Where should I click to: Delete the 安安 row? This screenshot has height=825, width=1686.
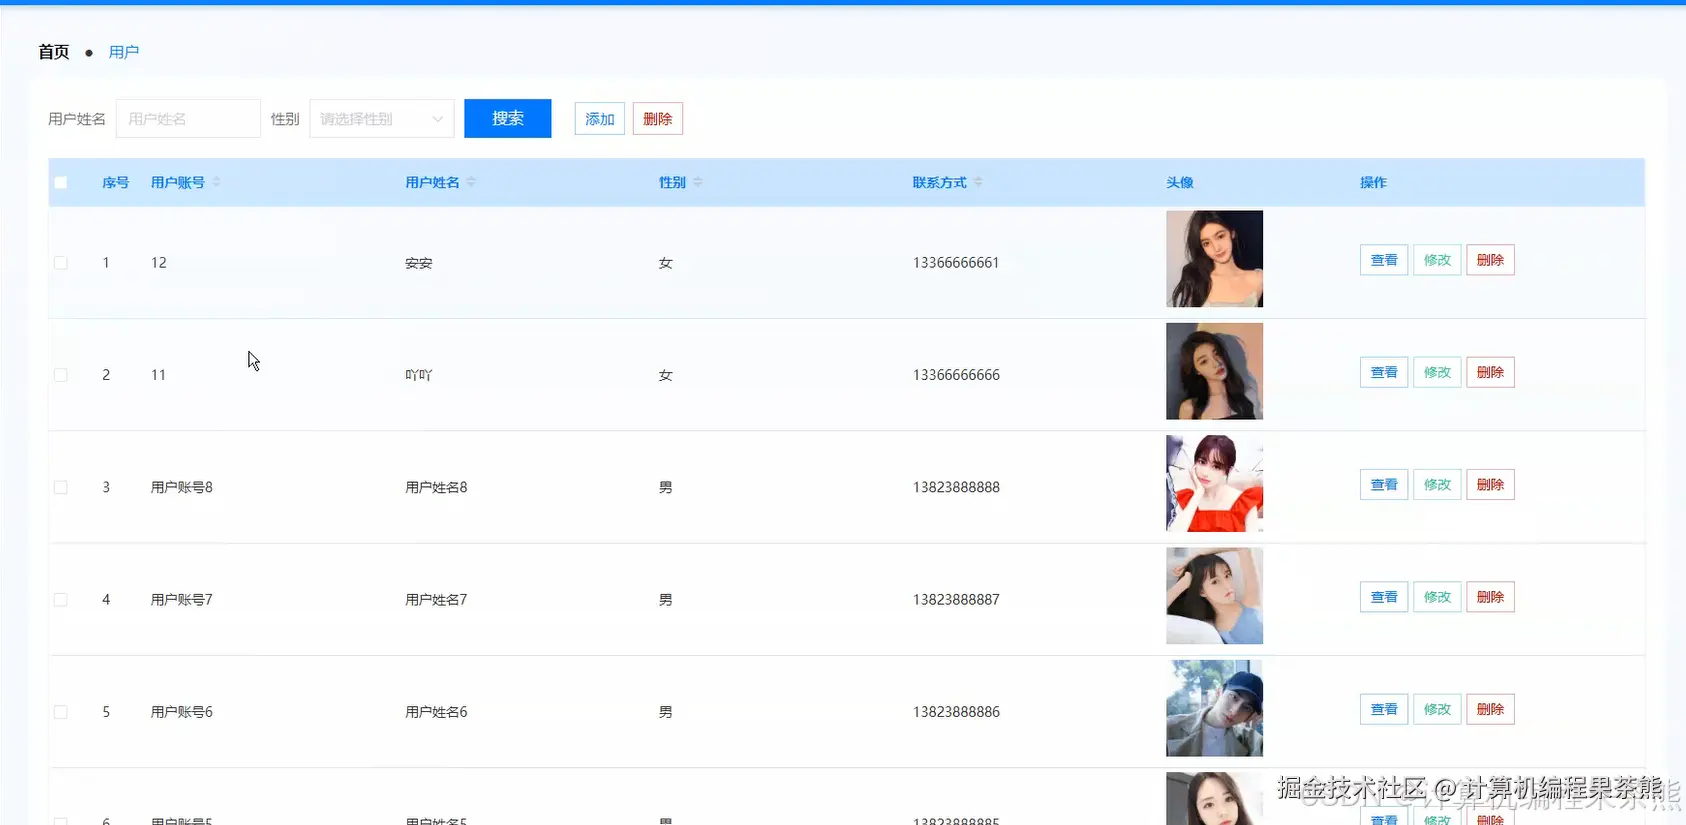pyautogui.click(x=1490, y=260)
